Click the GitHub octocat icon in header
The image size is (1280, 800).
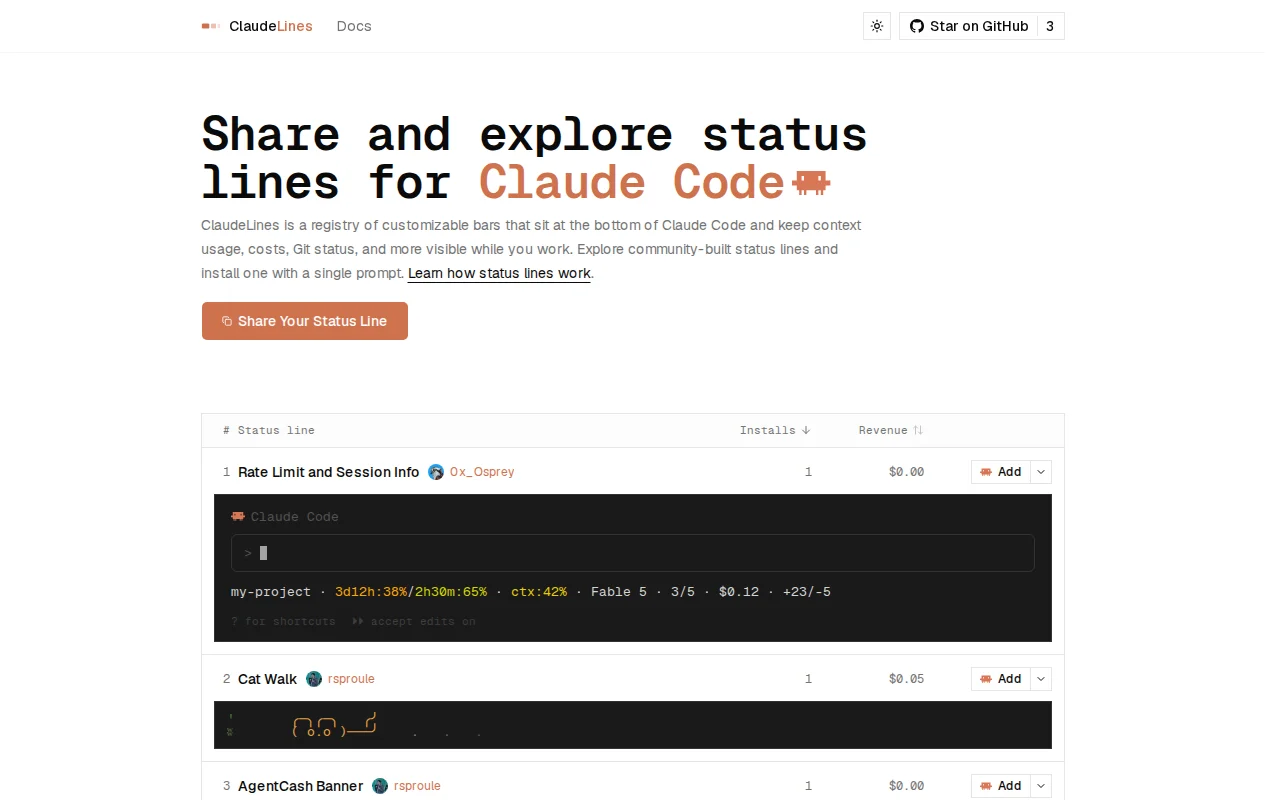click(x=917, y=26)
